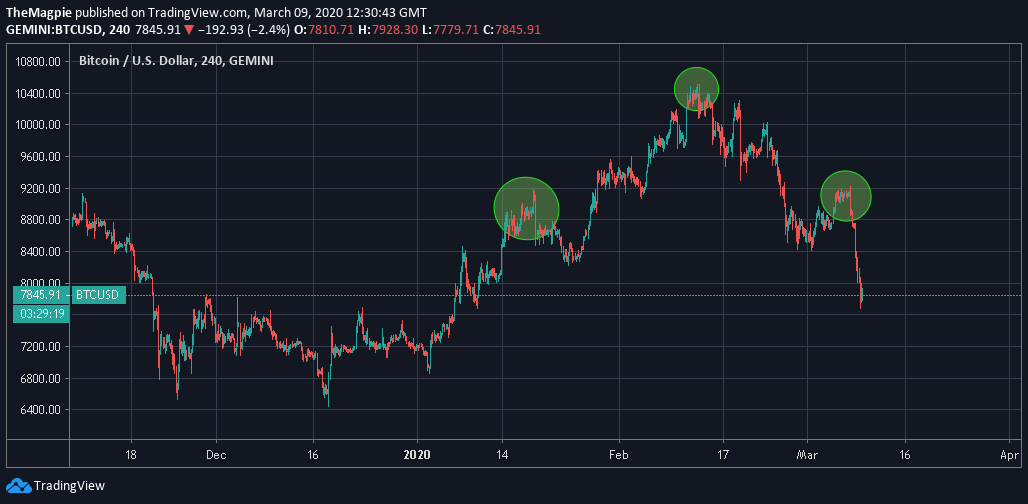Click the BTCUSD price line tag
The height and width of the screenshot is (504, 1028).
97,295
